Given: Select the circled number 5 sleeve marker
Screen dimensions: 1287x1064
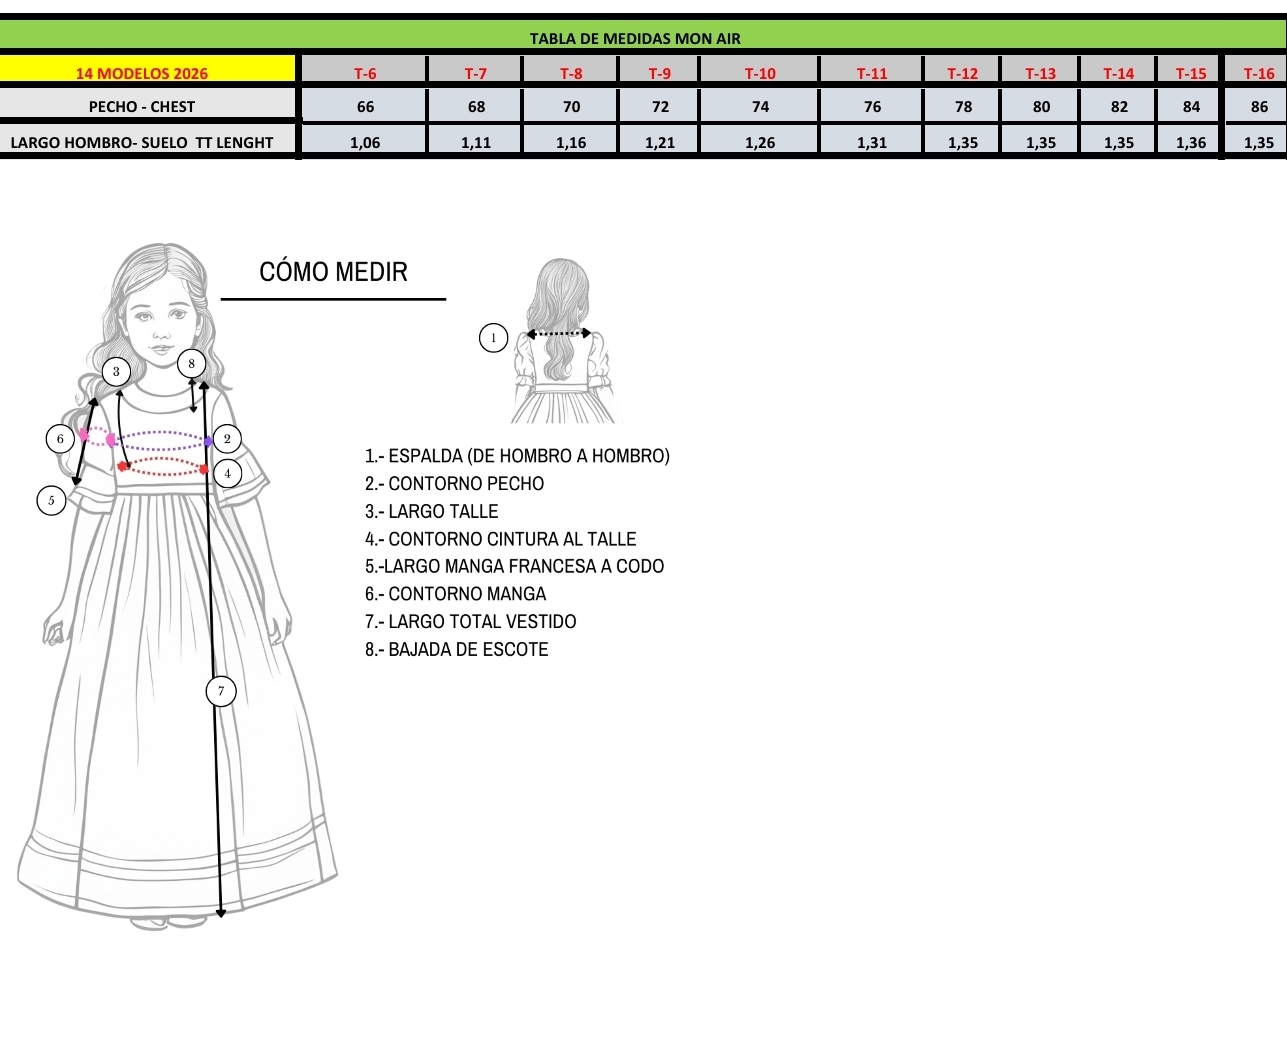Looking at the screenshot, I should click(x=51, y=500).
